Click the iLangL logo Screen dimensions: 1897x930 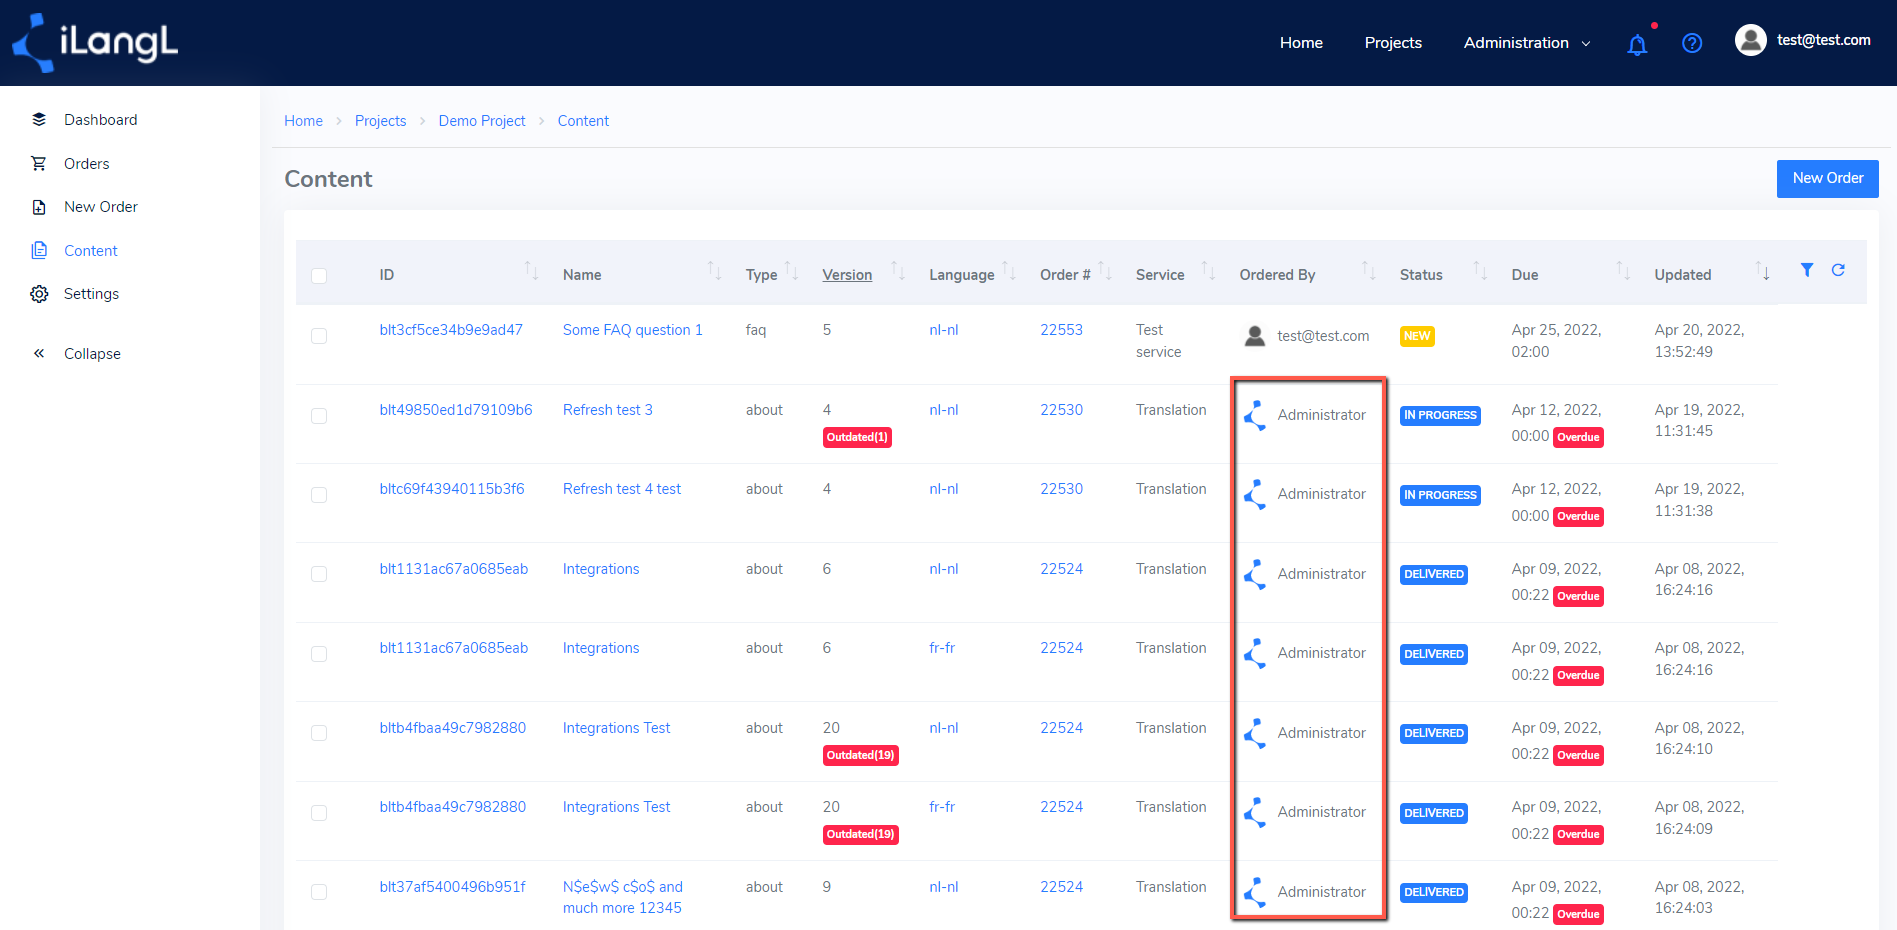[95, 43]
